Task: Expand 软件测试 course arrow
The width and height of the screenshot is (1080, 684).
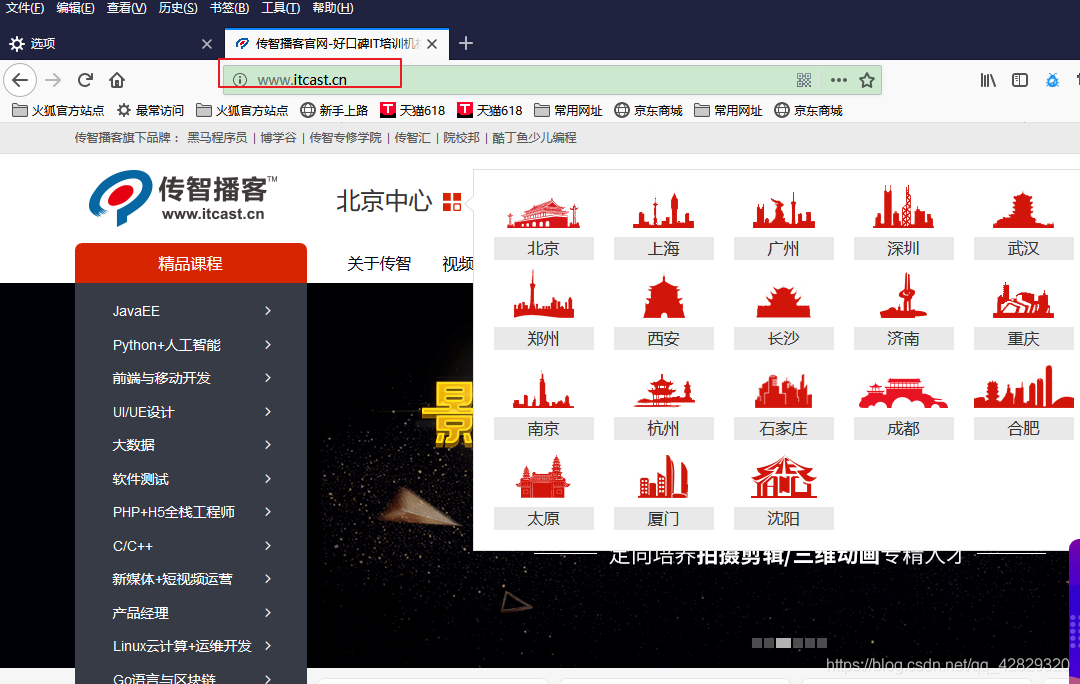Action: coord(268,478)
